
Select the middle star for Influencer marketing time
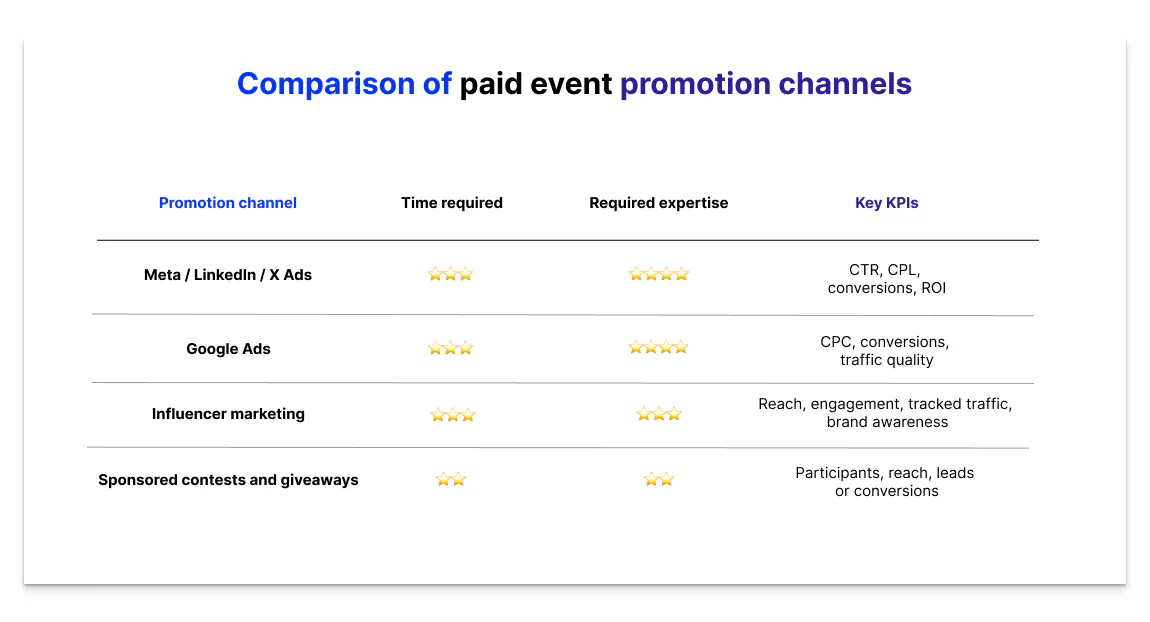pyautogui.click(x=451, y=413)
